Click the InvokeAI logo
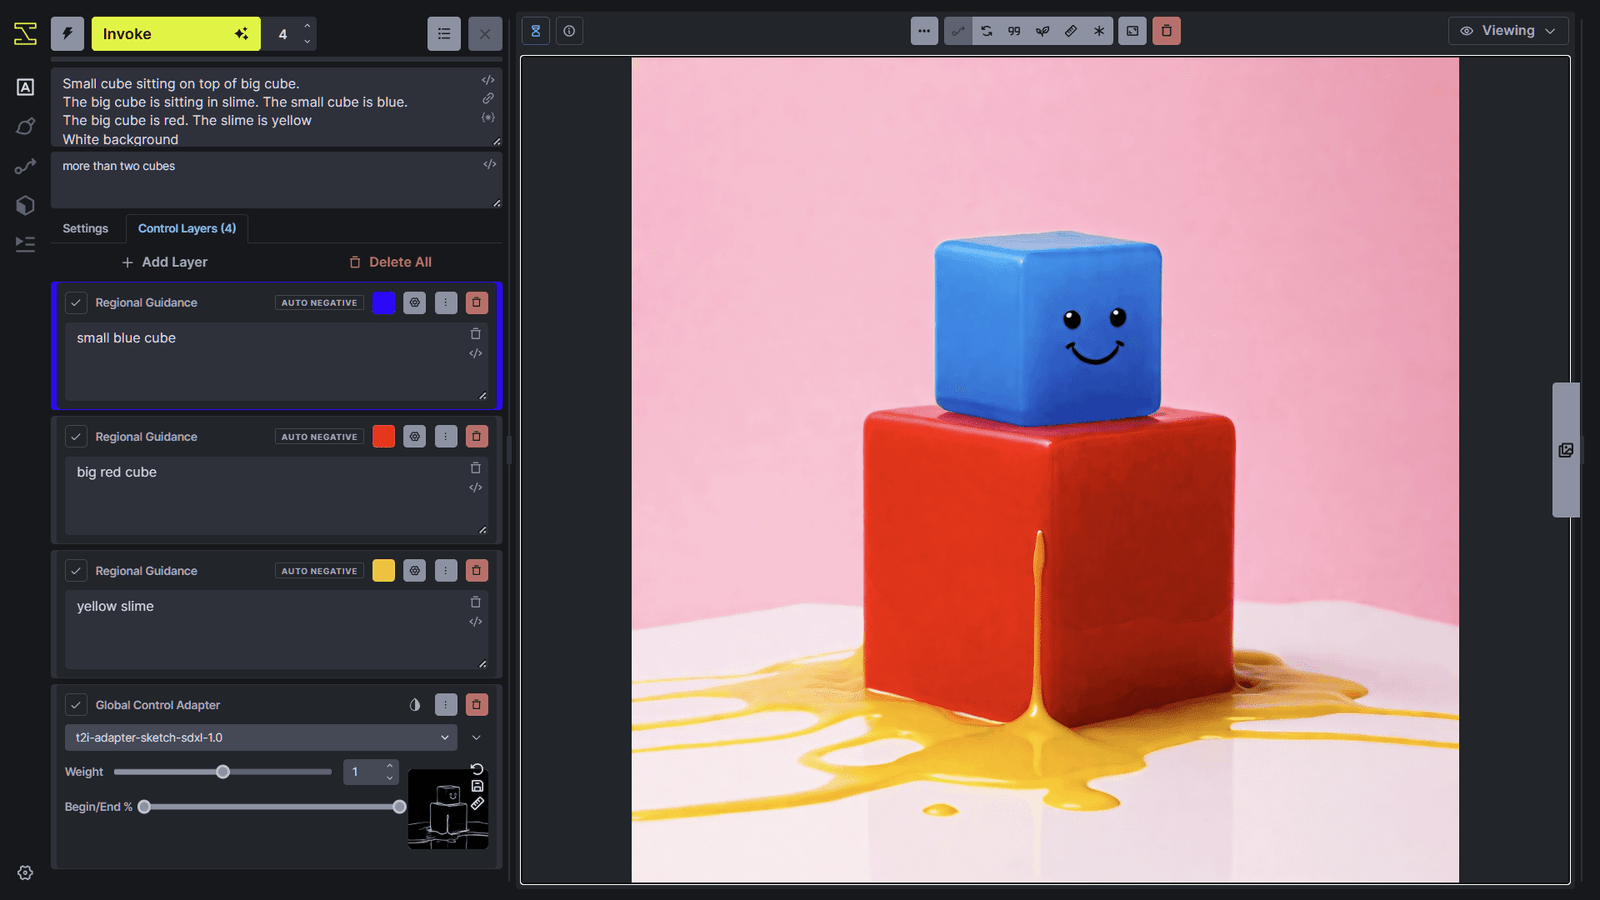The image size is (1600, 900). [x=26, y=34]
